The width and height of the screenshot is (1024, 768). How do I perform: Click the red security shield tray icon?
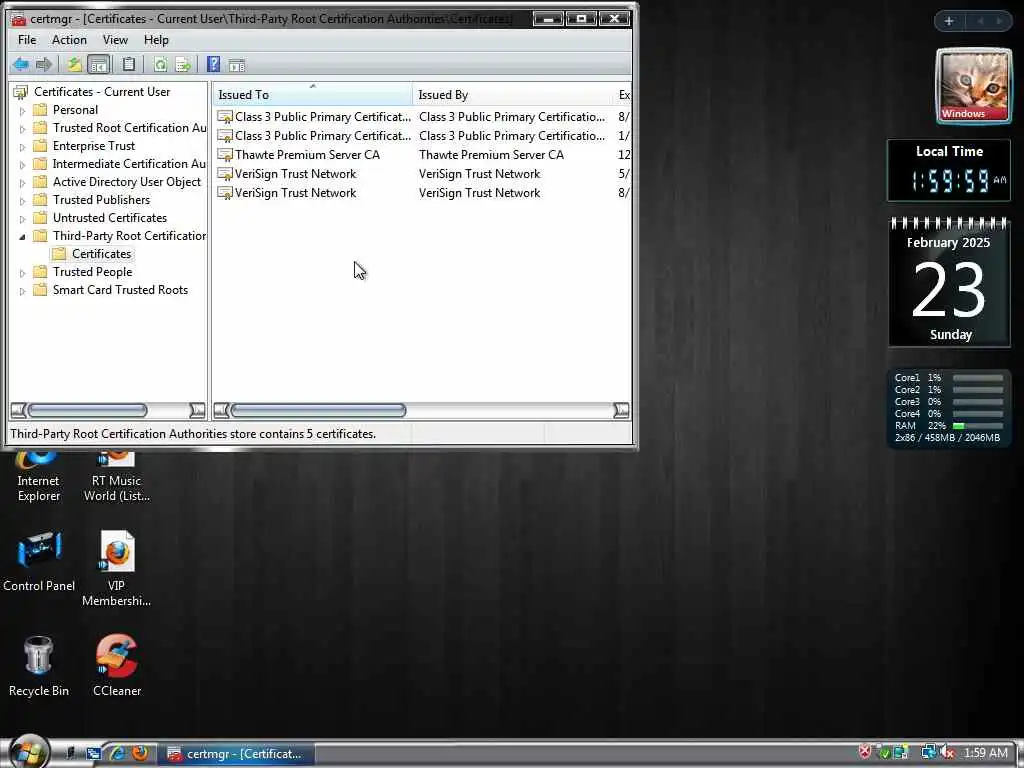[864, 752]
